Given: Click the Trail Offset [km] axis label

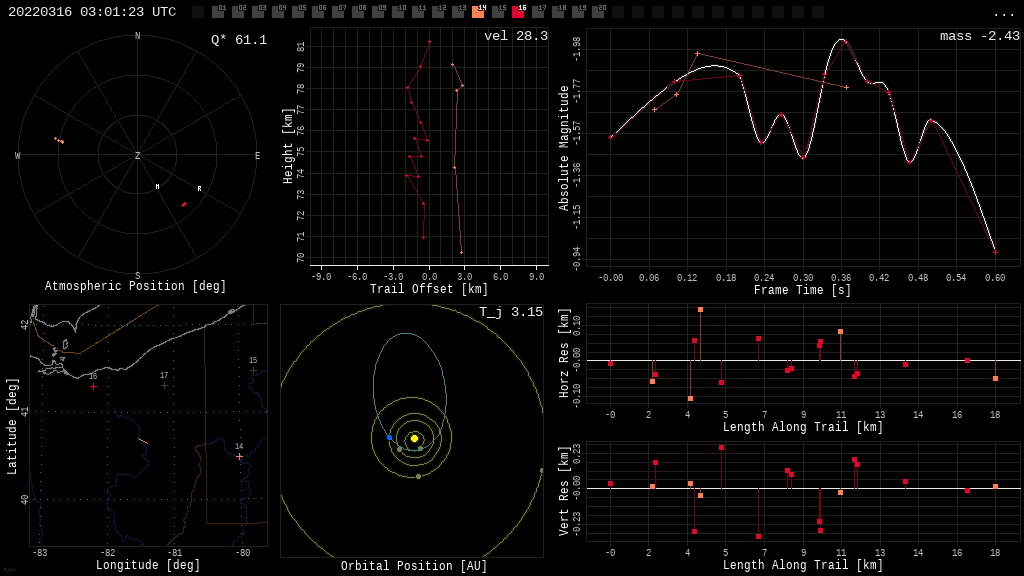Looking at the screenshot, I should point(429,289).
